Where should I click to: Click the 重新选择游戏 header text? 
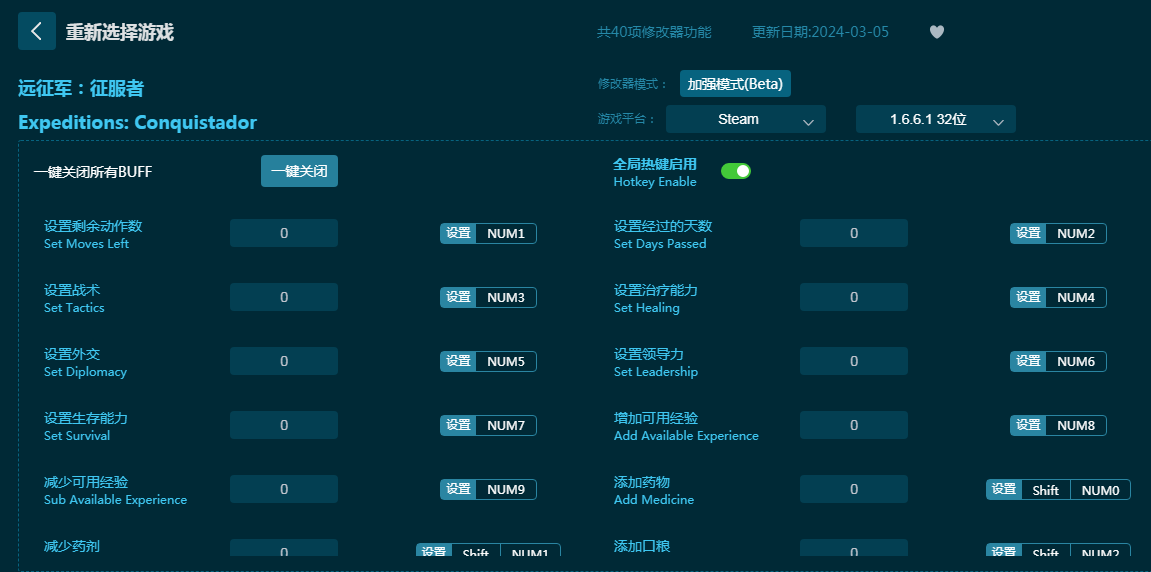coord(120,32)
